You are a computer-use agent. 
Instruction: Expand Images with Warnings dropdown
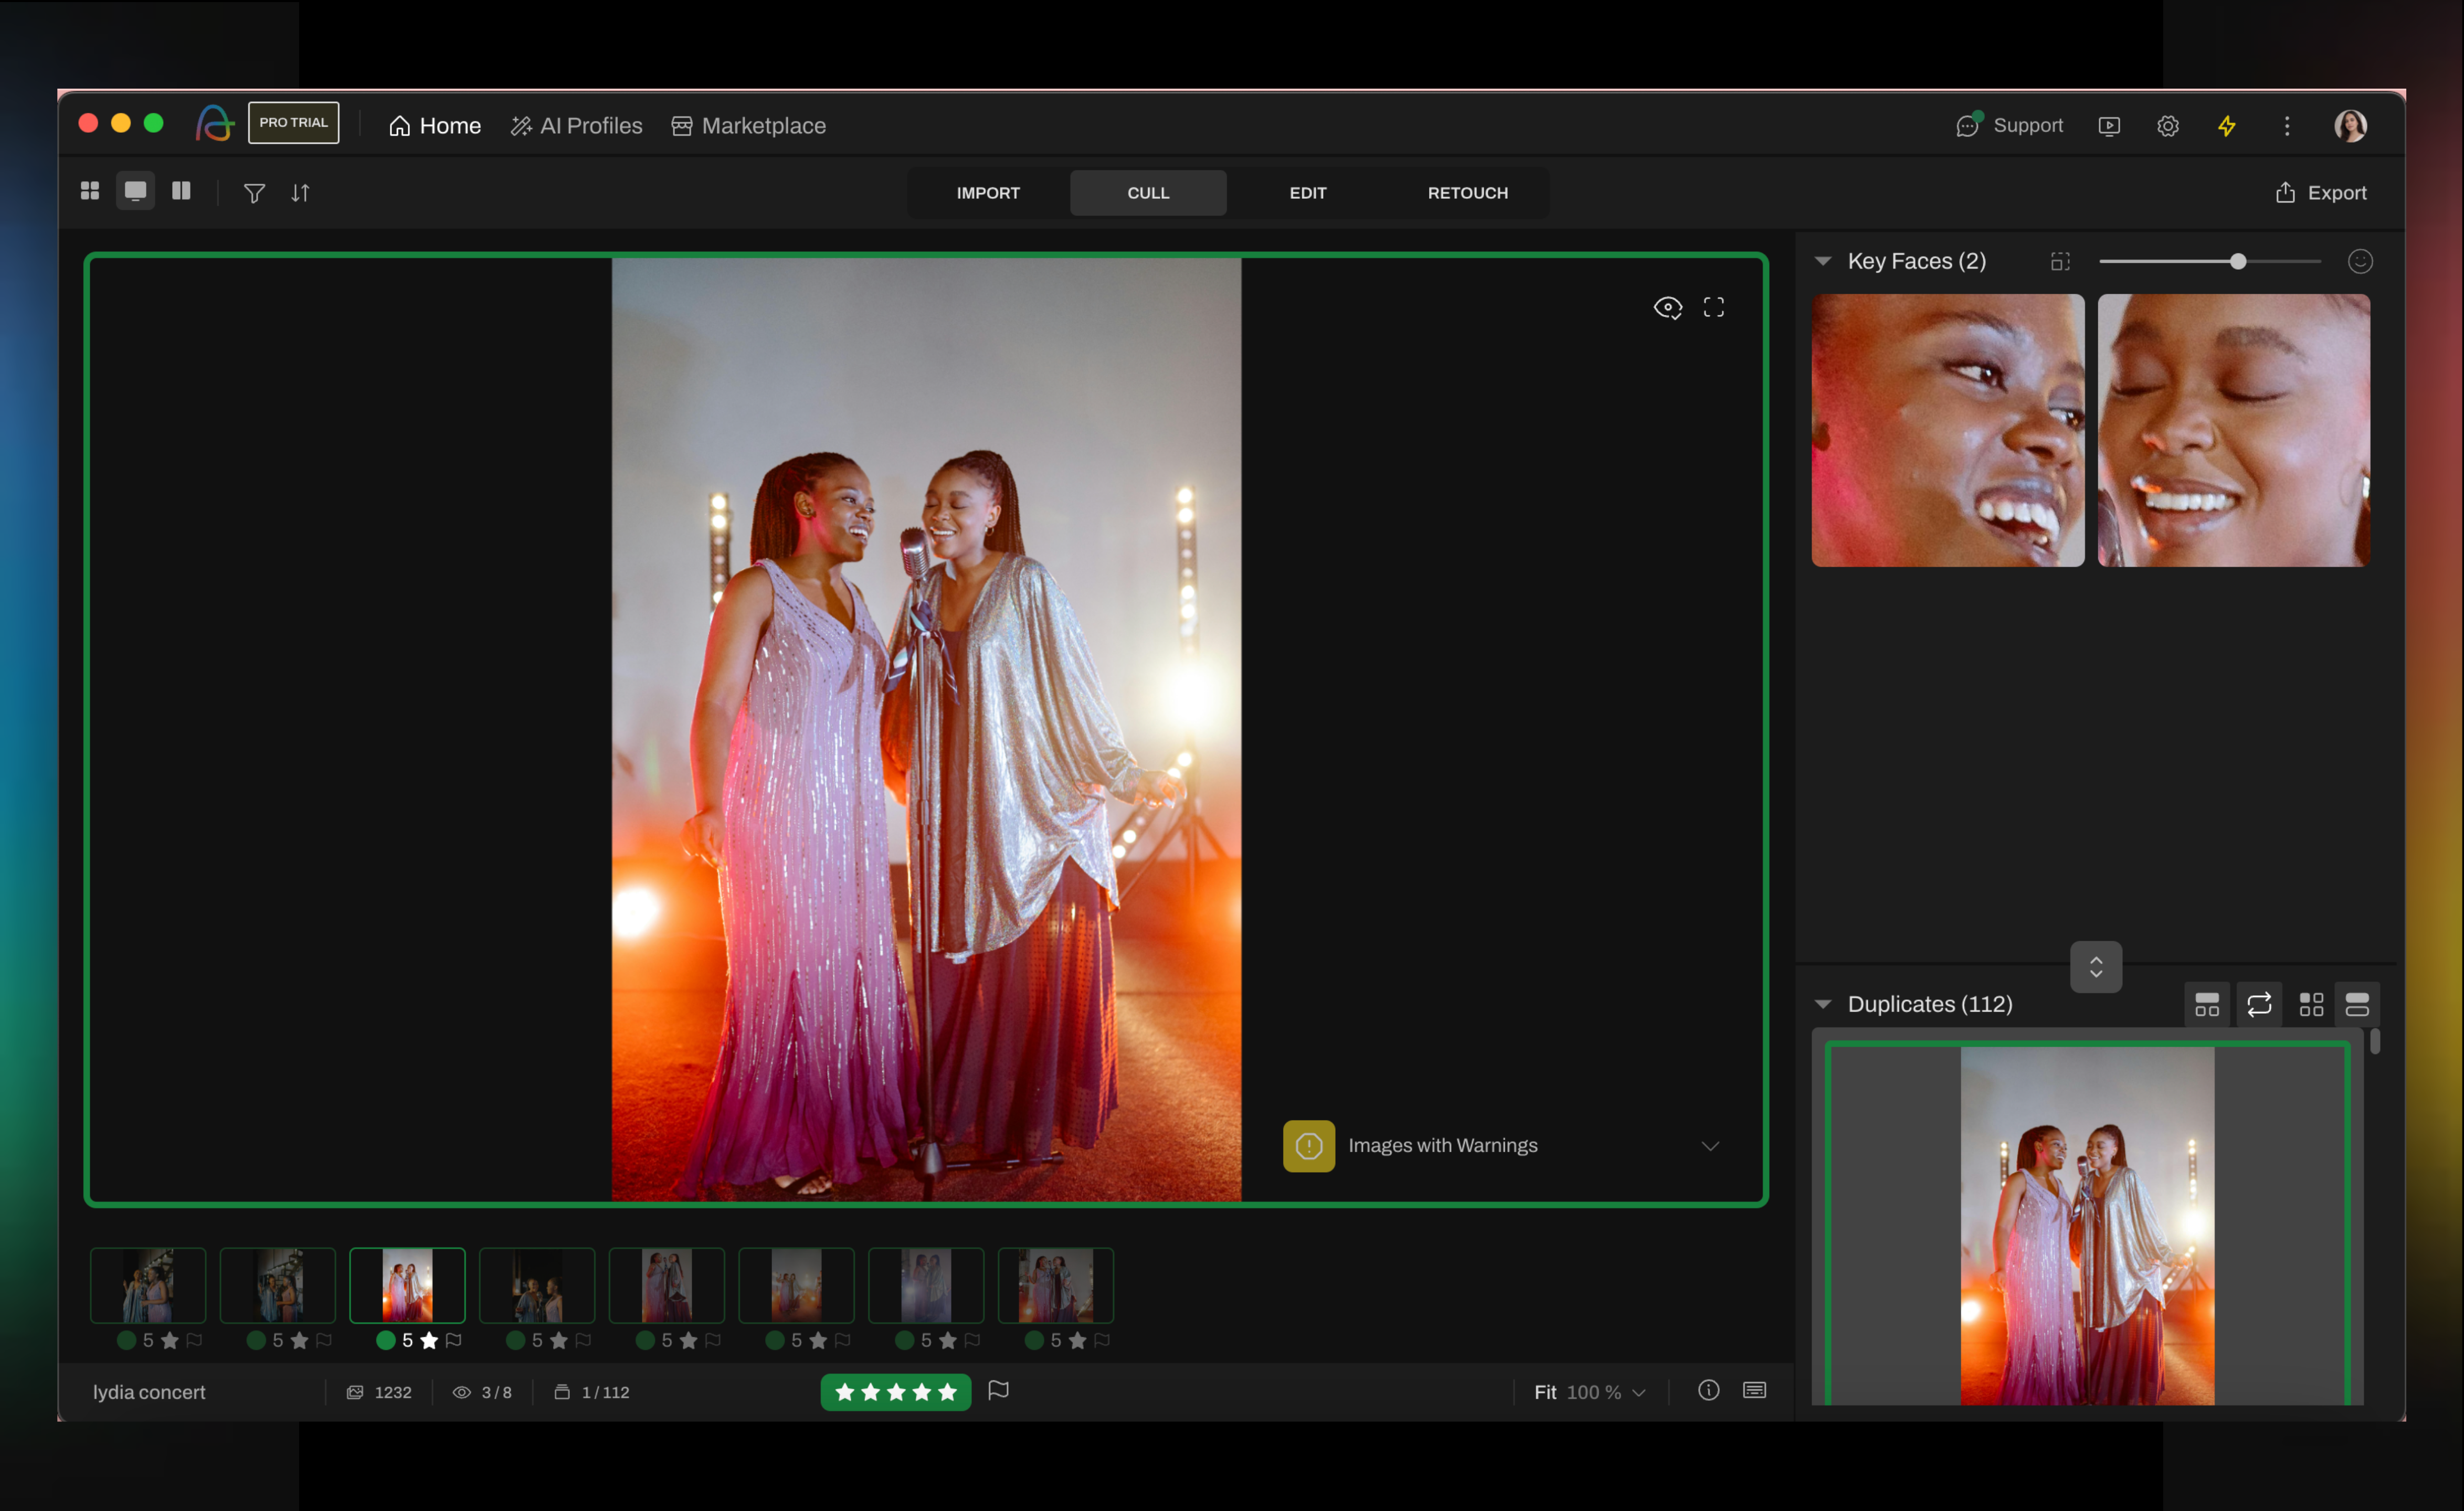[1710, 1146]
